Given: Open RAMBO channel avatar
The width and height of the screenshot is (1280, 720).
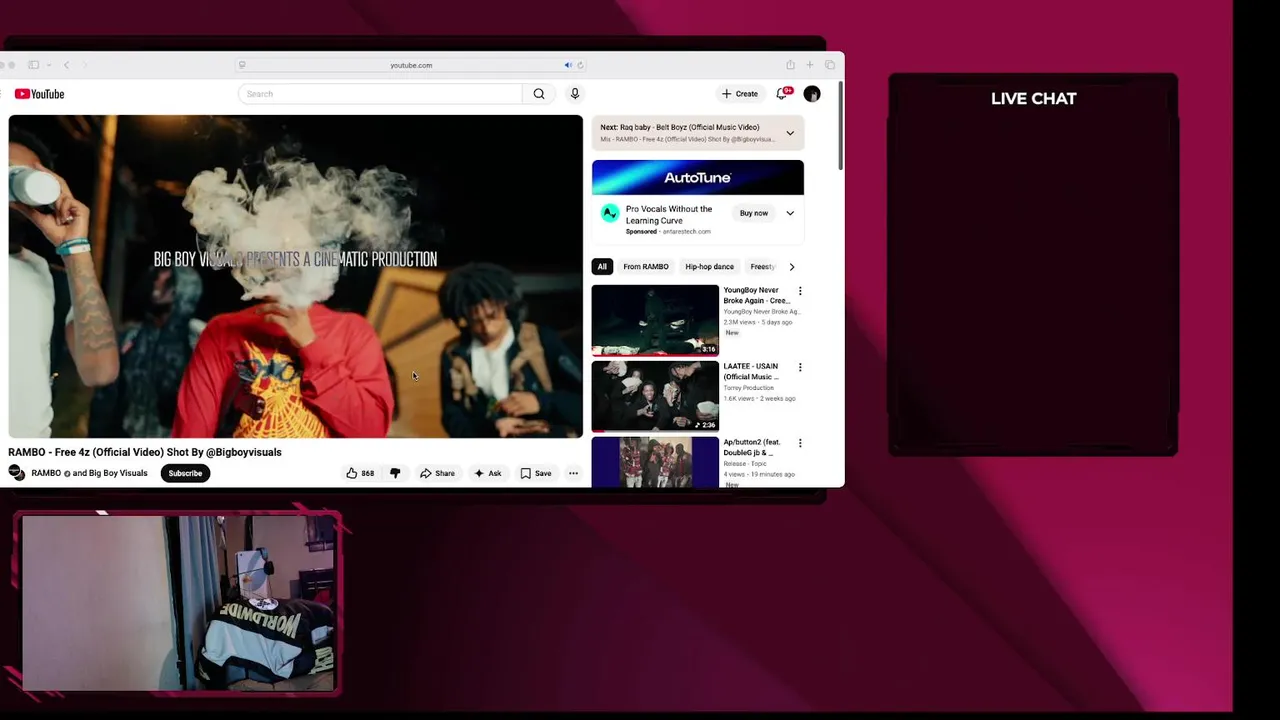Looking at the screenshot, I should 17,473.
